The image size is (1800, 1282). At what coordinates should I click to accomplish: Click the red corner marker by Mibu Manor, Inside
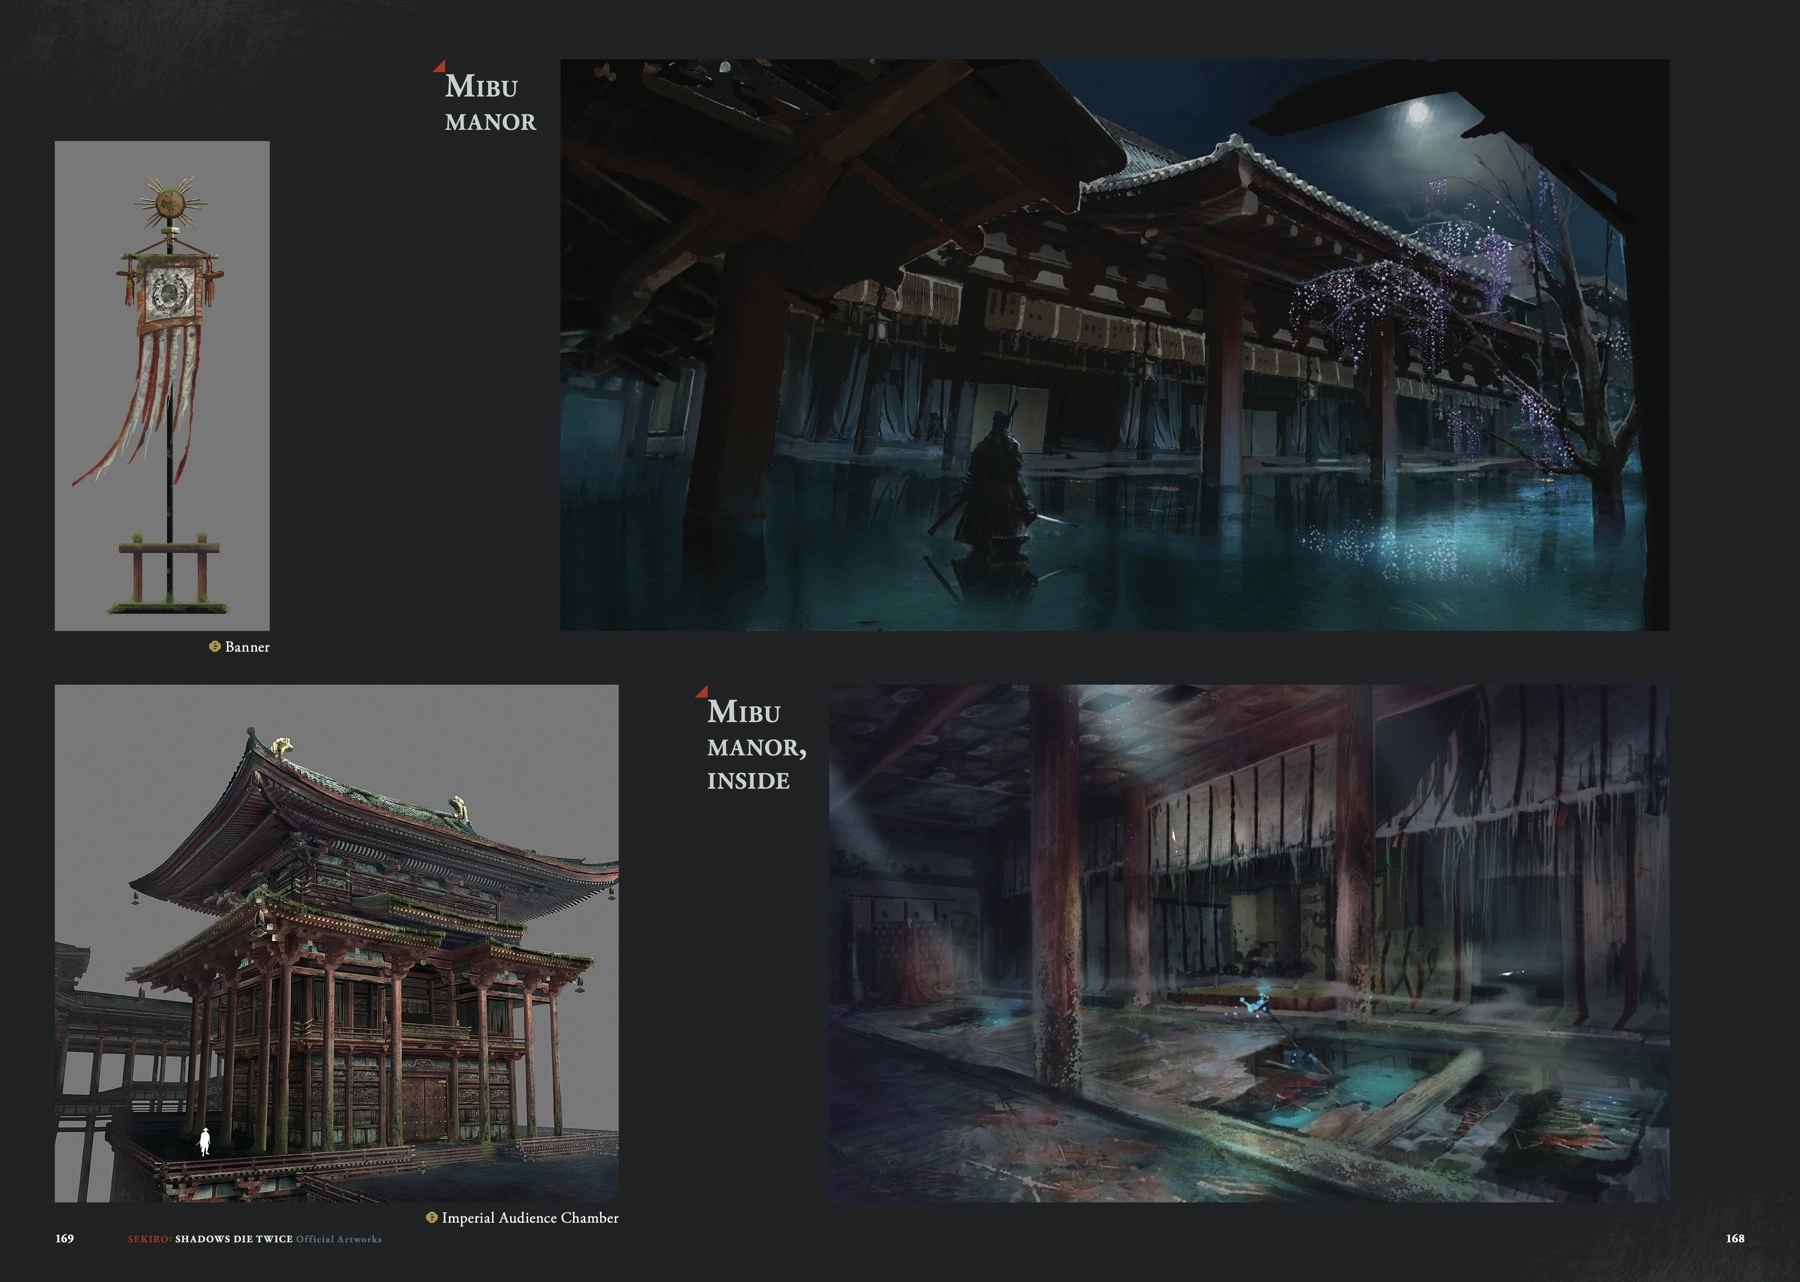[701, 691]
